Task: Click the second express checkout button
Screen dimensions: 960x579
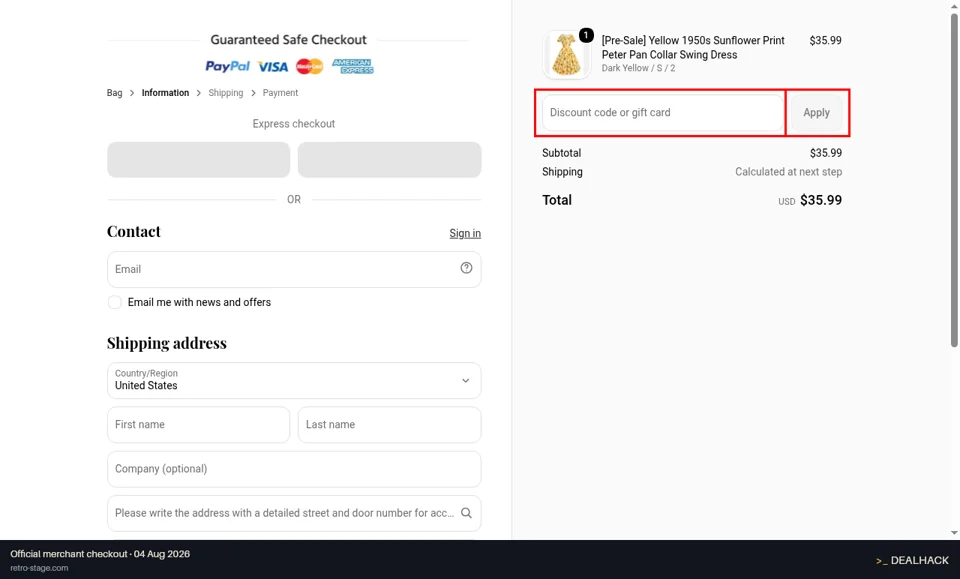Action: tap(389, 160)
